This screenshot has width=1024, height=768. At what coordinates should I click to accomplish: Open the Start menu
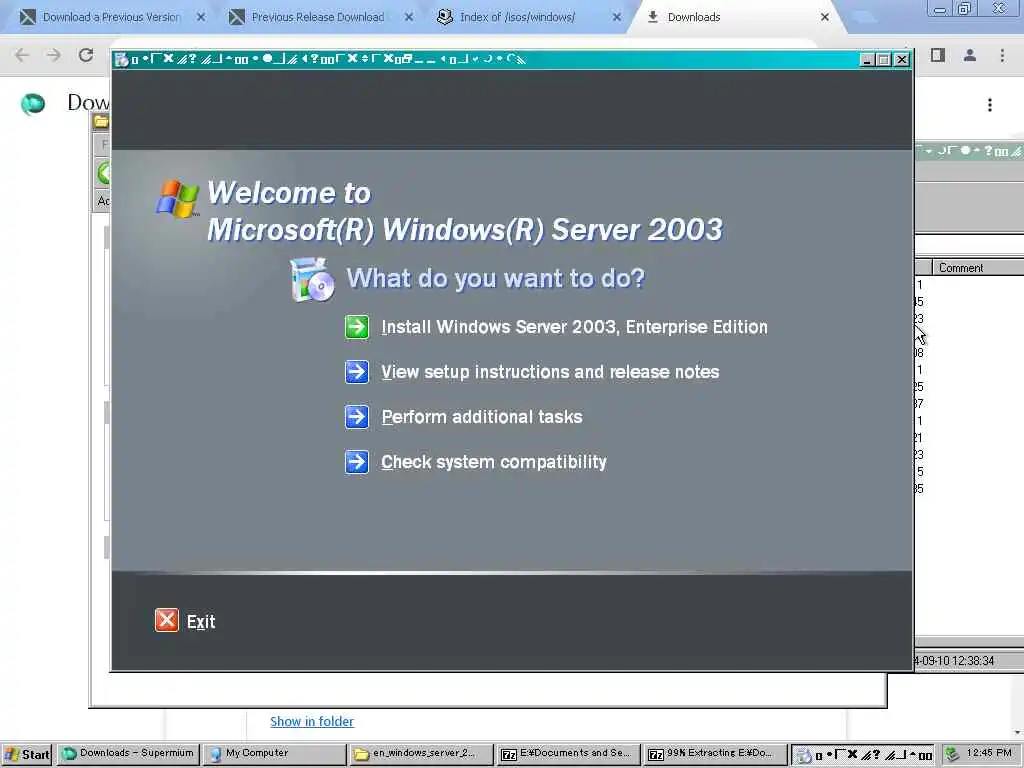pos(27,754)
